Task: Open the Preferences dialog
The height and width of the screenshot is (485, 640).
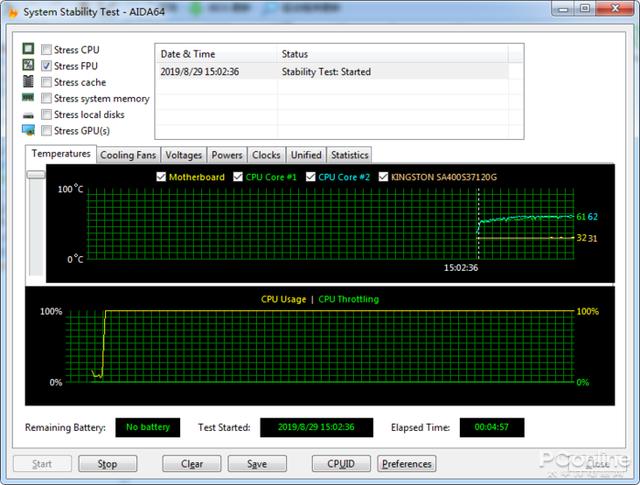Action: click(407, 464)
